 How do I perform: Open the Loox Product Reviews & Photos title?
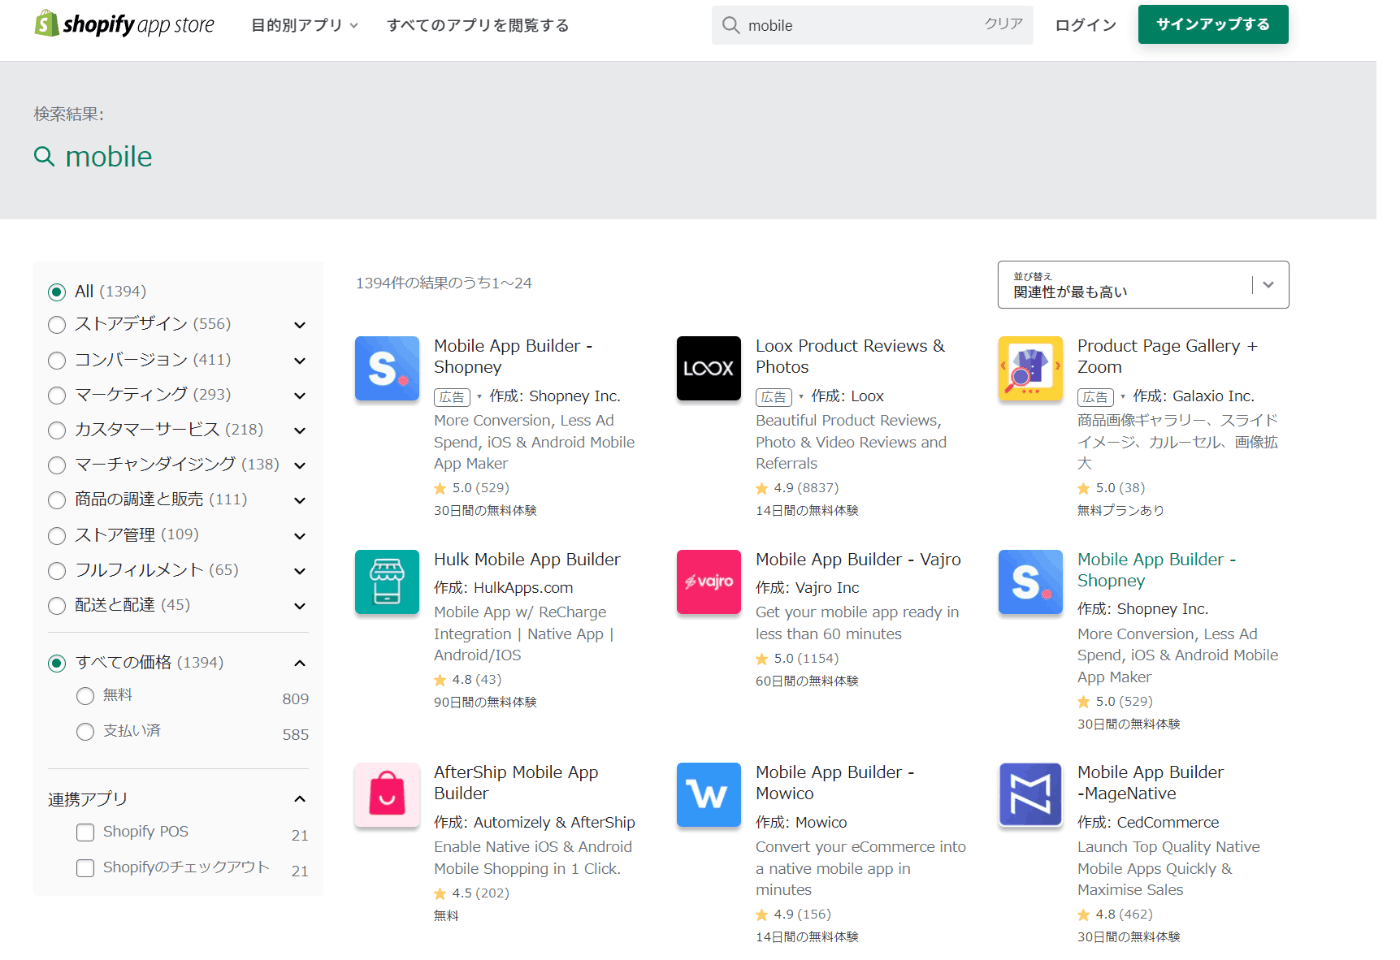pyautogui.click(x=850, y=357)
